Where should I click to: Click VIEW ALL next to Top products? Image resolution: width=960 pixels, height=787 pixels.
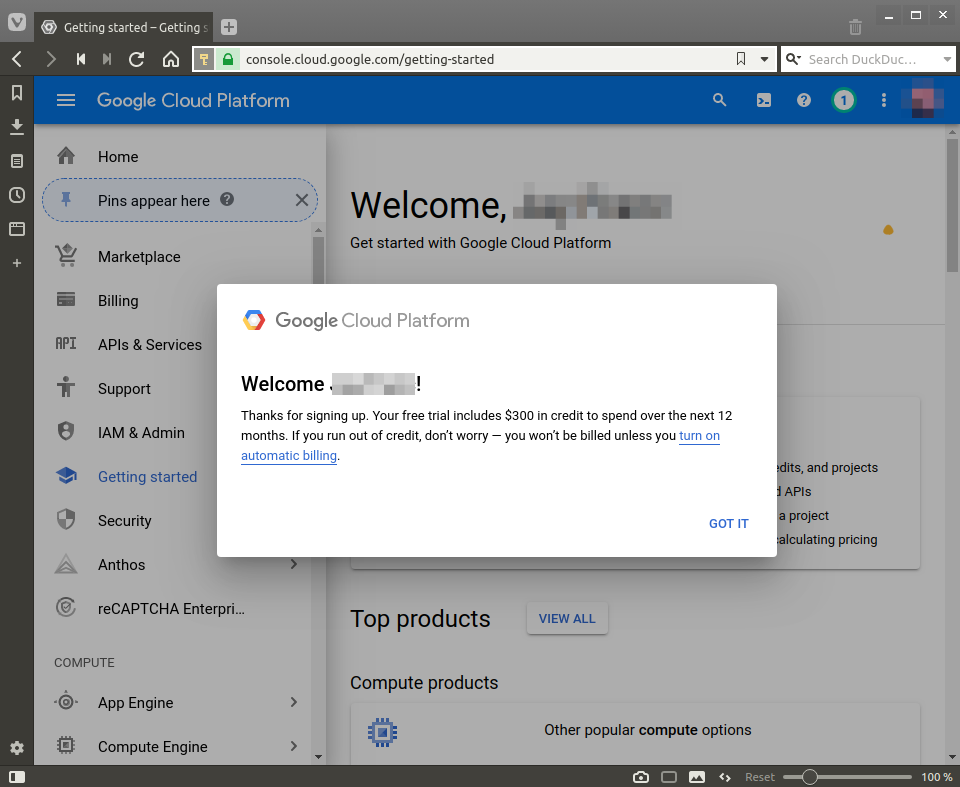[x=567, y=619]
